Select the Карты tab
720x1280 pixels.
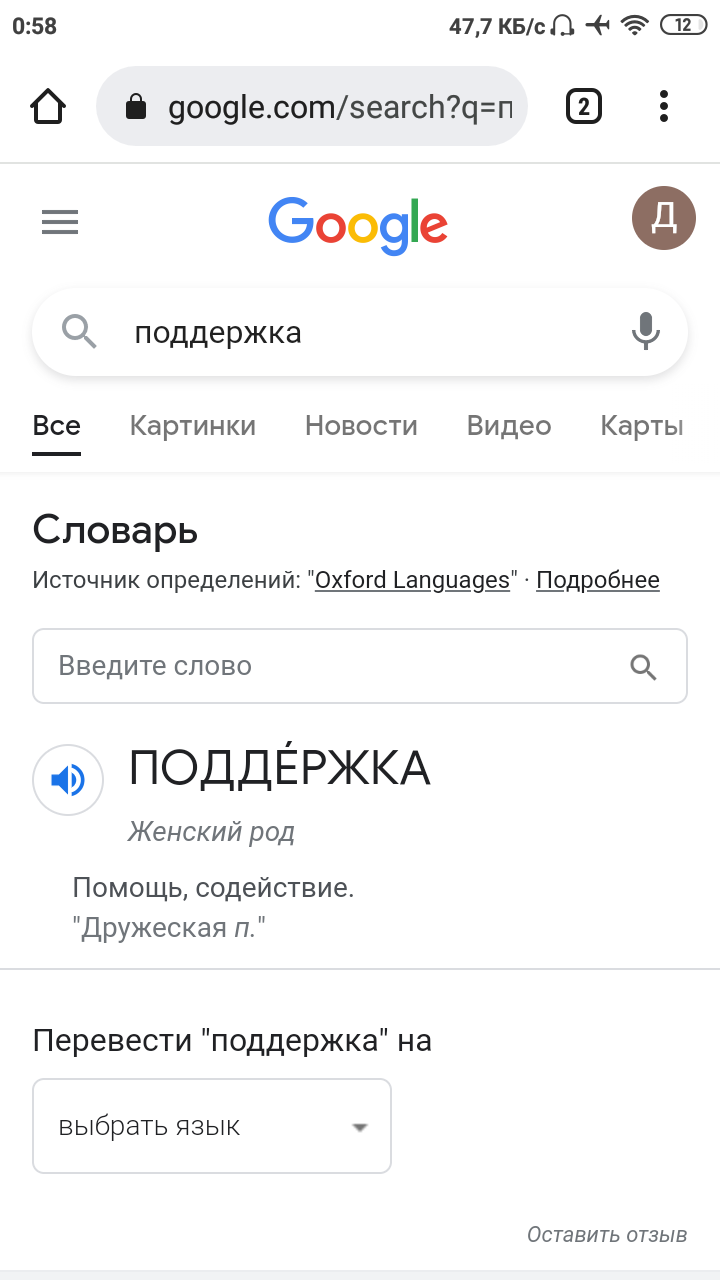pos(642,426)
